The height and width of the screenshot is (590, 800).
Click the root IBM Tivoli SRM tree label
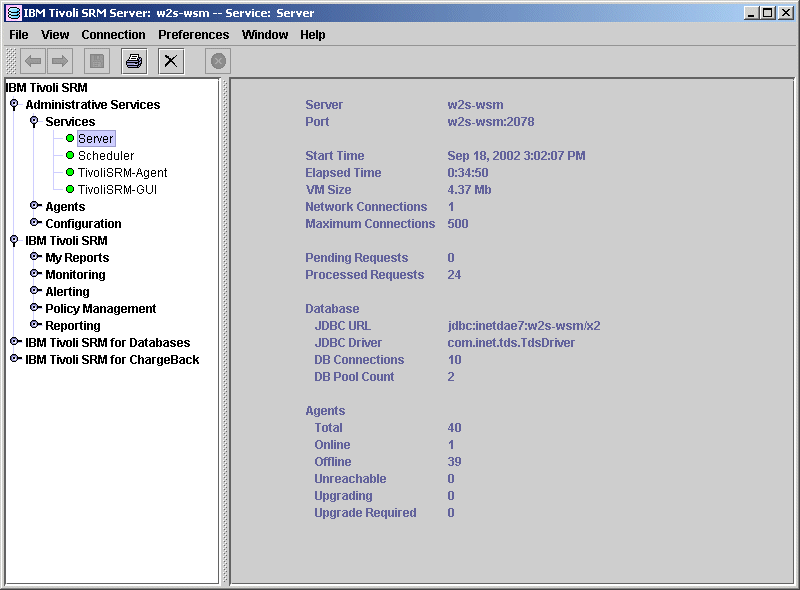click(x=46, y=87)
